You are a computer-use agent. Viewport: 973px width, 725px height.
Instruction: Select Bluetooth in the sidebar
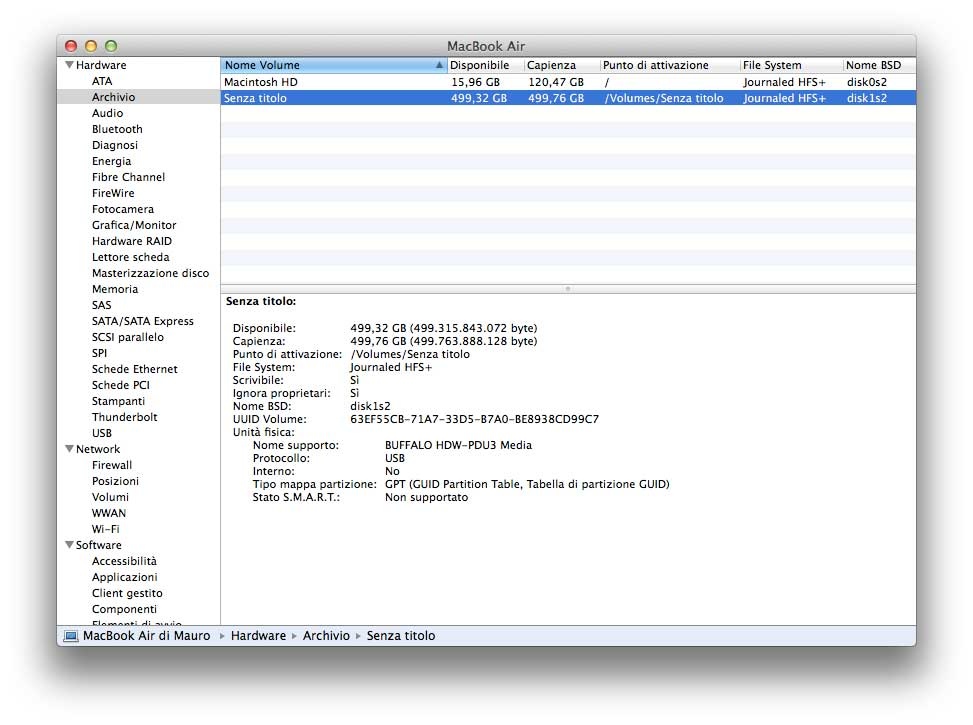(117, 129)
